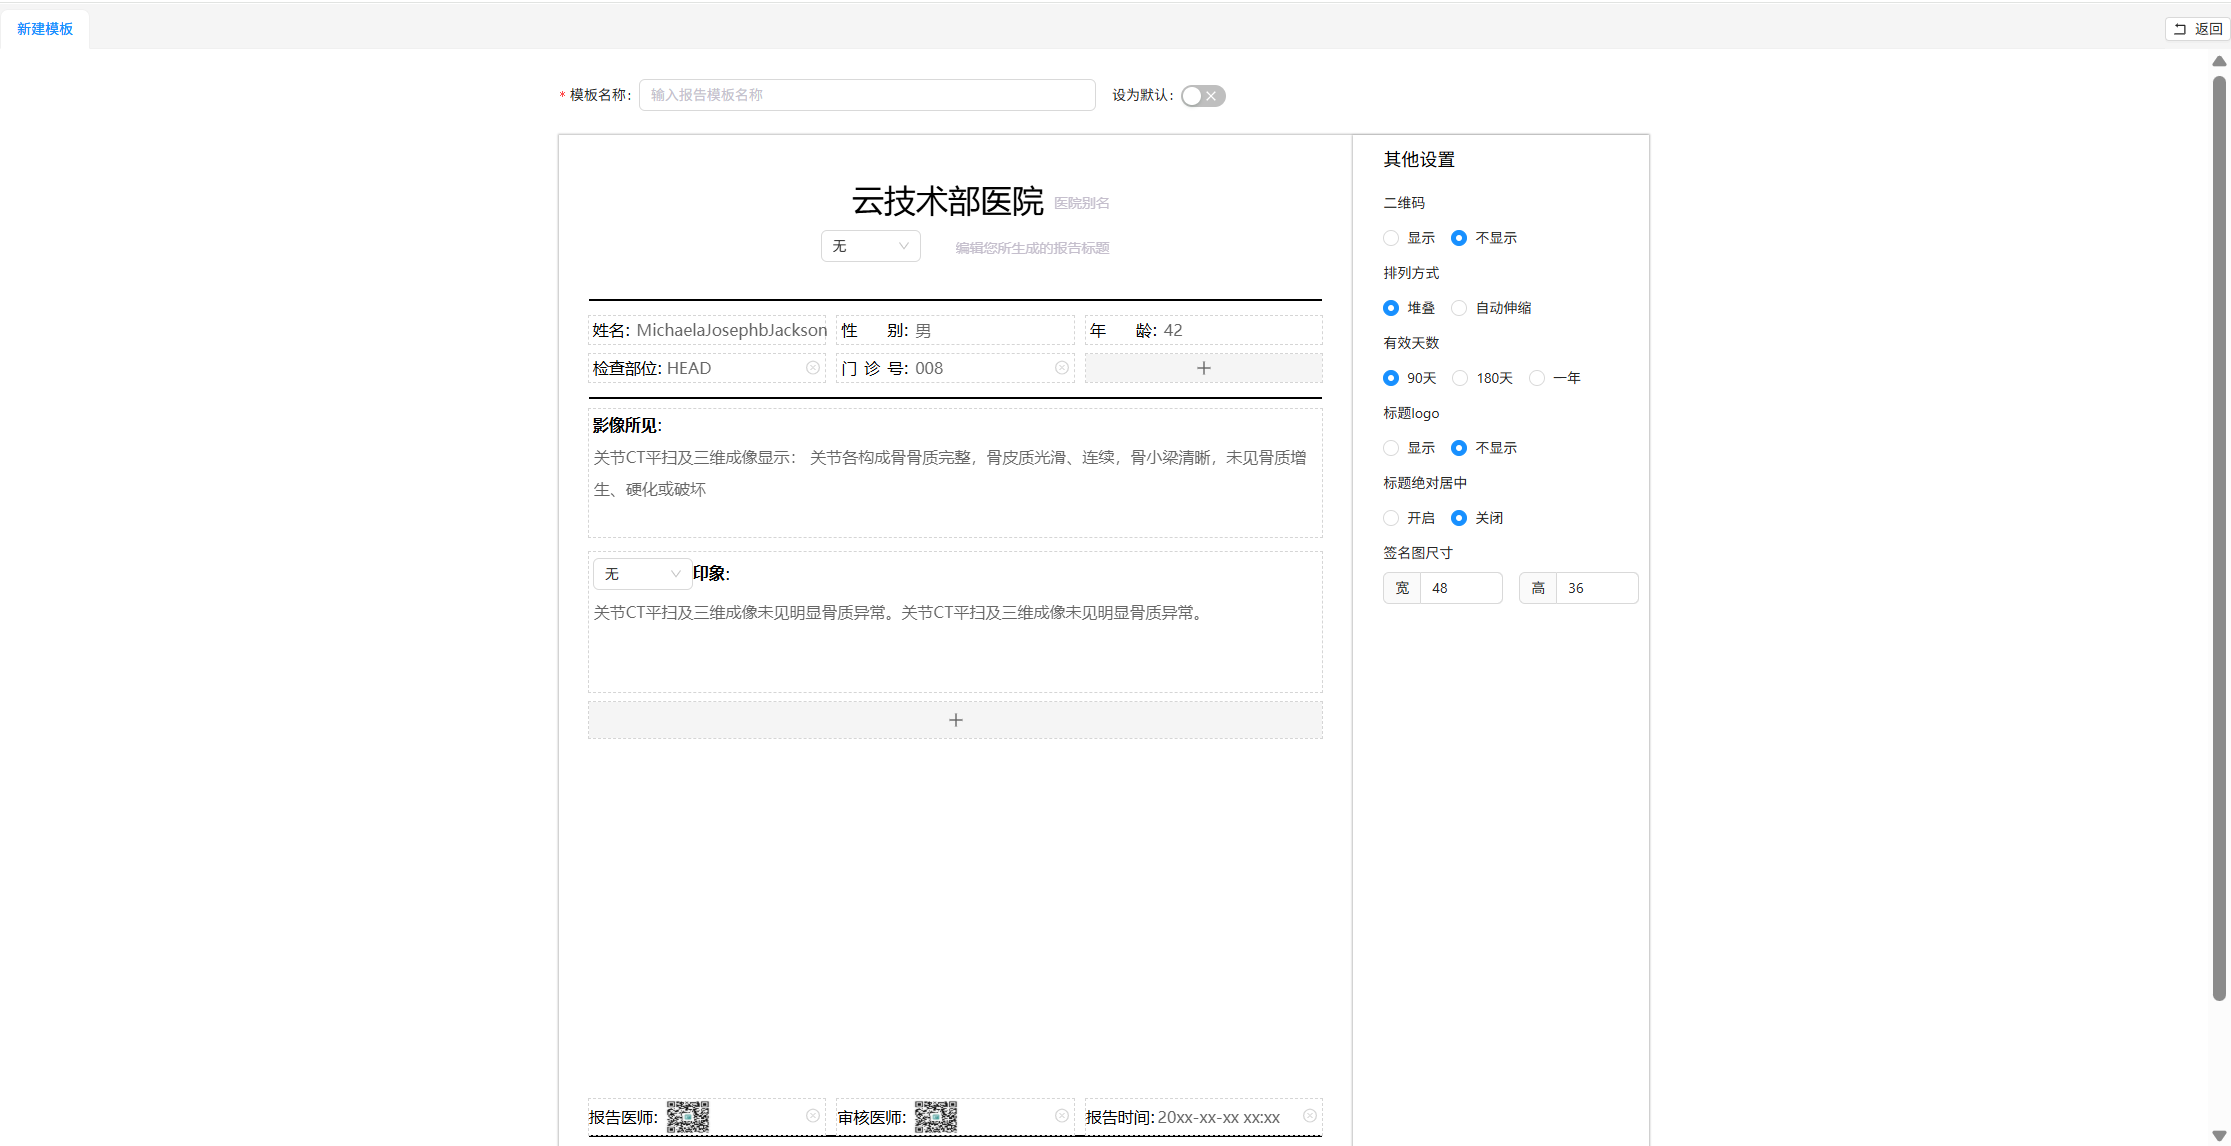Click the plus icon to add a report section
This screenshot has height=1146, width=2231.
pyautogui.click(x=955, y=719)
